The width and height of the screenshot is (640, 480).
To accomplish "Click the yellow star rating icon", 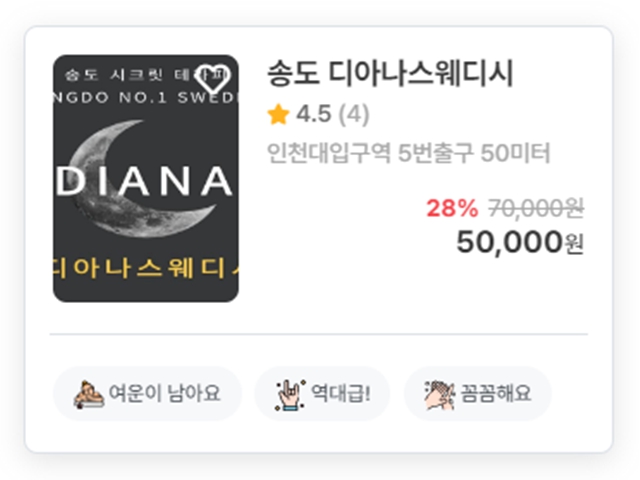I will click(x=278, y=114).
